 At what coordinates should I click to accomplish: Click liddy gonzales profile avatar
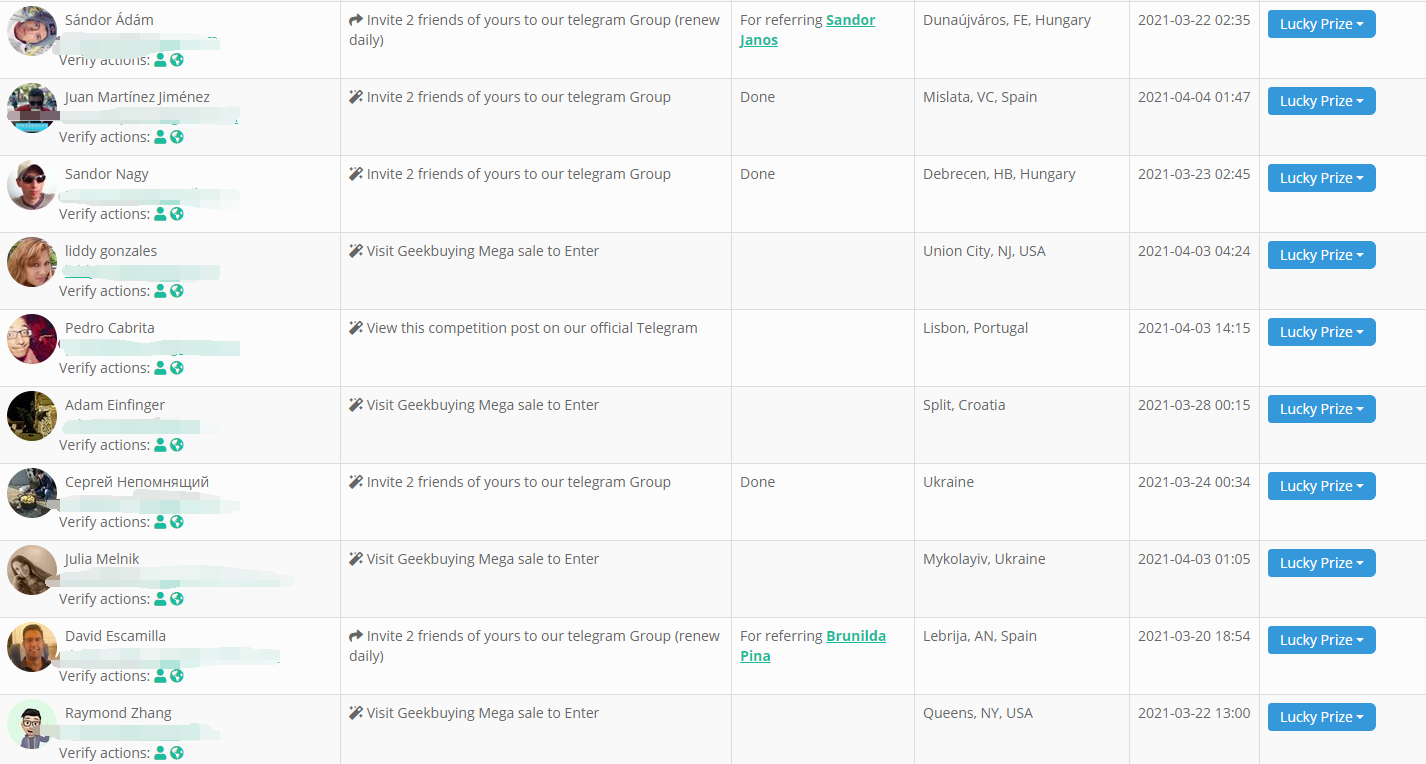(32, 262)
